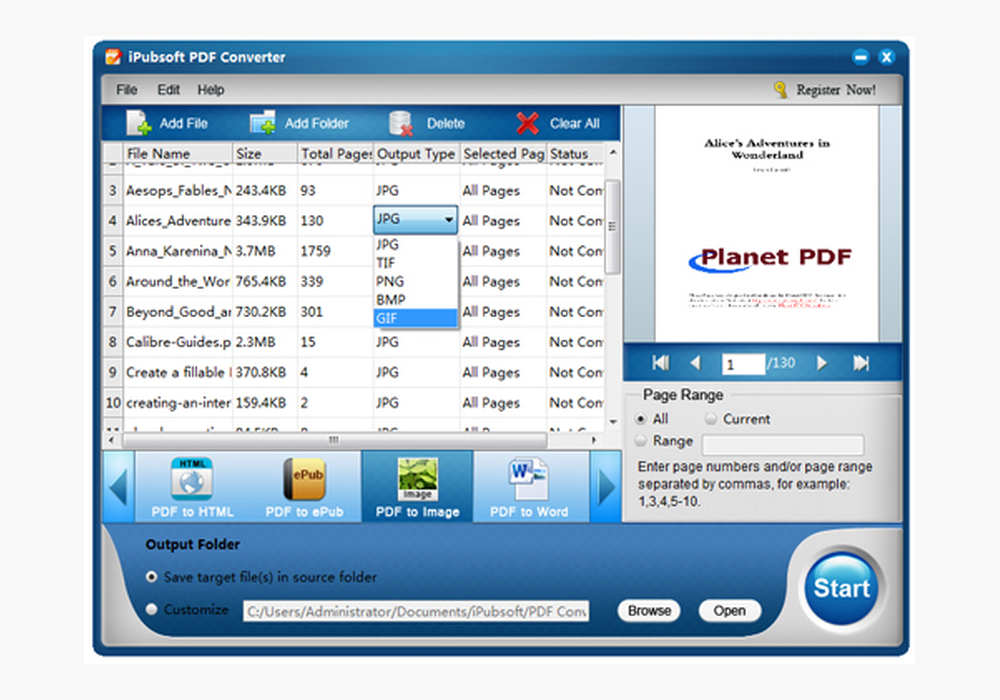Select the Aesops_Fables file row
Viewport: 1000px width, 700px height.
click(354, 190)
